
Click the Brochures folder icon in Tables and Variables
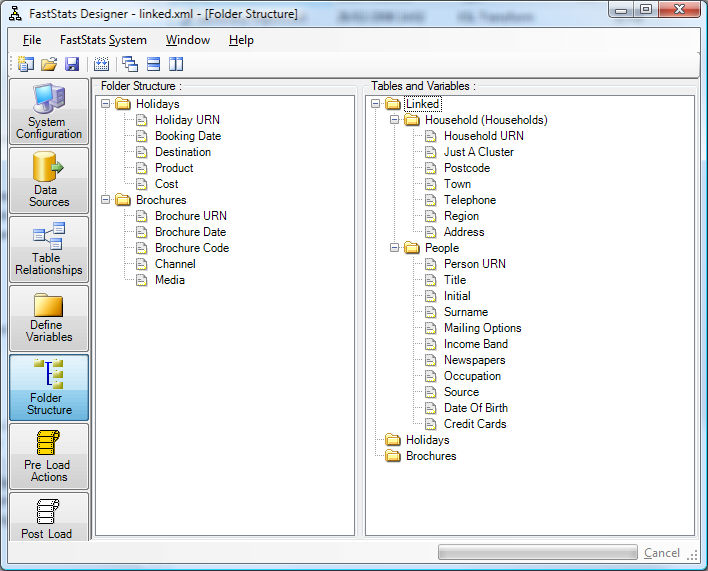(x=393, y=456)
